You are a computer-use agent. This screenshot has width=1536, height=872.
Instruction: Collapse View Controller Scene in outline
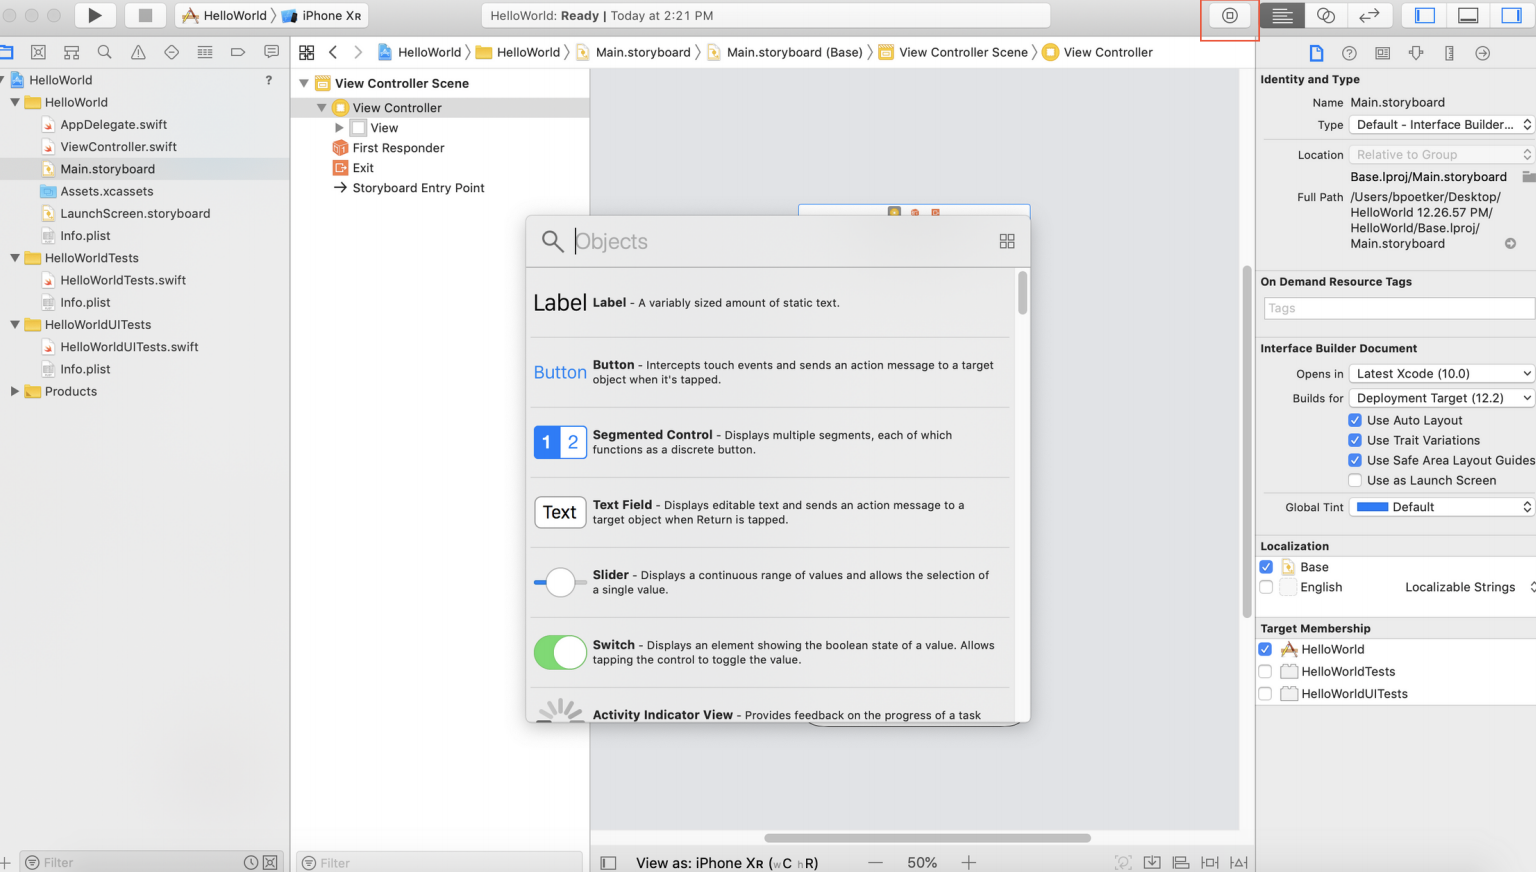click(304, 83)
